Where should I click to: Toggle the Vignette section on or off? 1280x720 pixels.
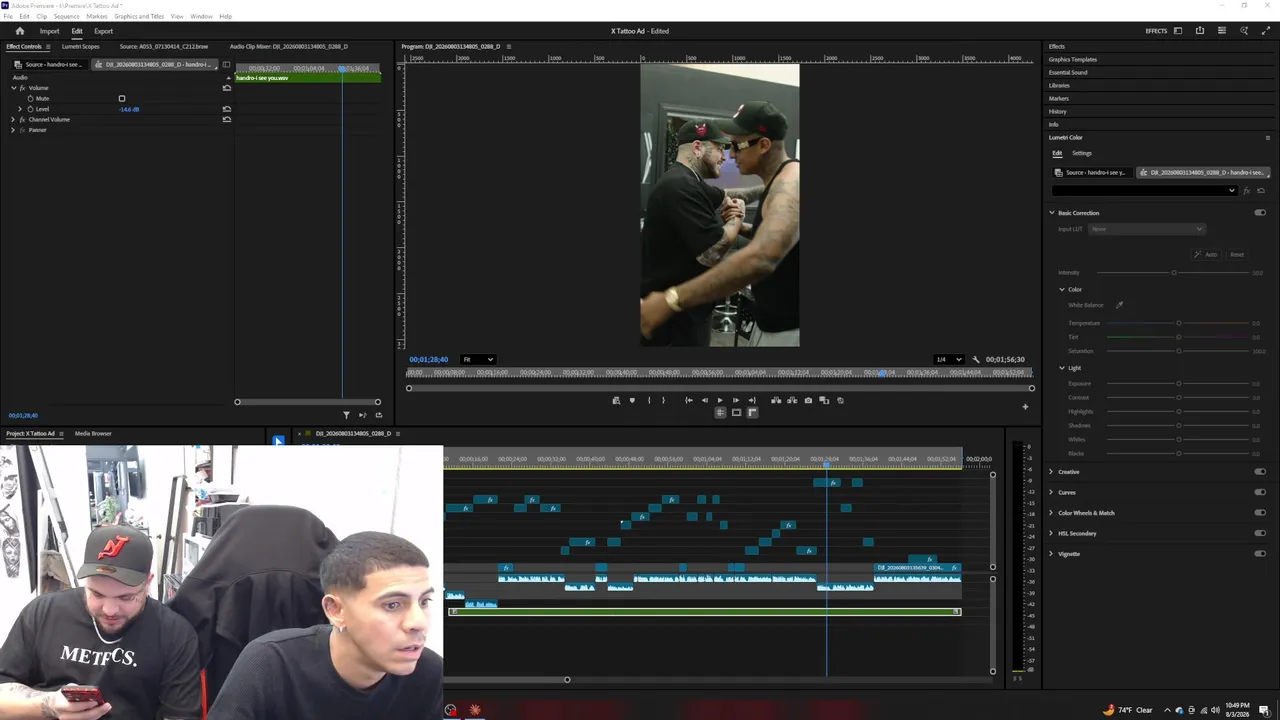(1260, 554)
